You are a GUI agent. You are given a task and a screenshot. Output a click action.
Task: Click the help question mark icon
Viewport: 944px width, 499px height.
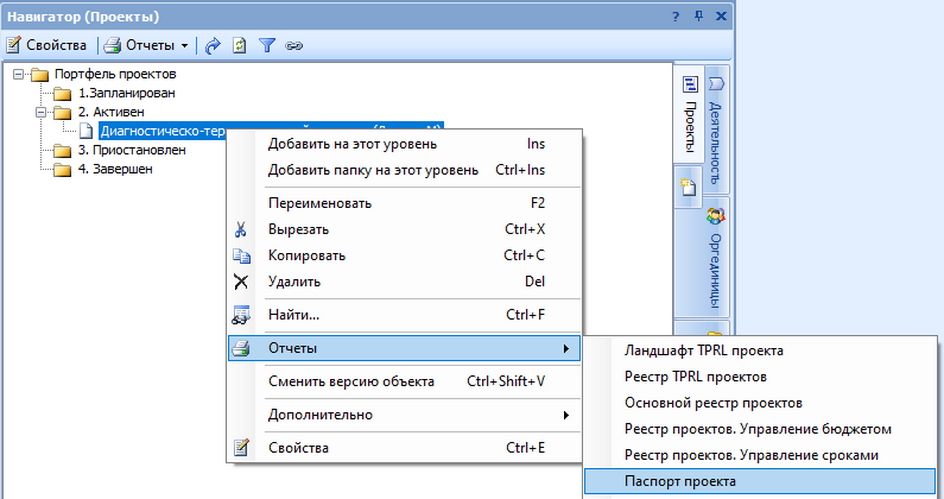(x=677, y=17)
